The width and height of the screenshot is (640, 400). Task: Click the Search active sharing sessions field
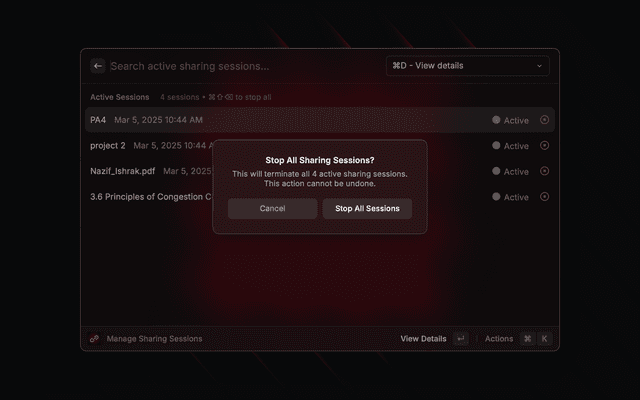pos(245,66)
